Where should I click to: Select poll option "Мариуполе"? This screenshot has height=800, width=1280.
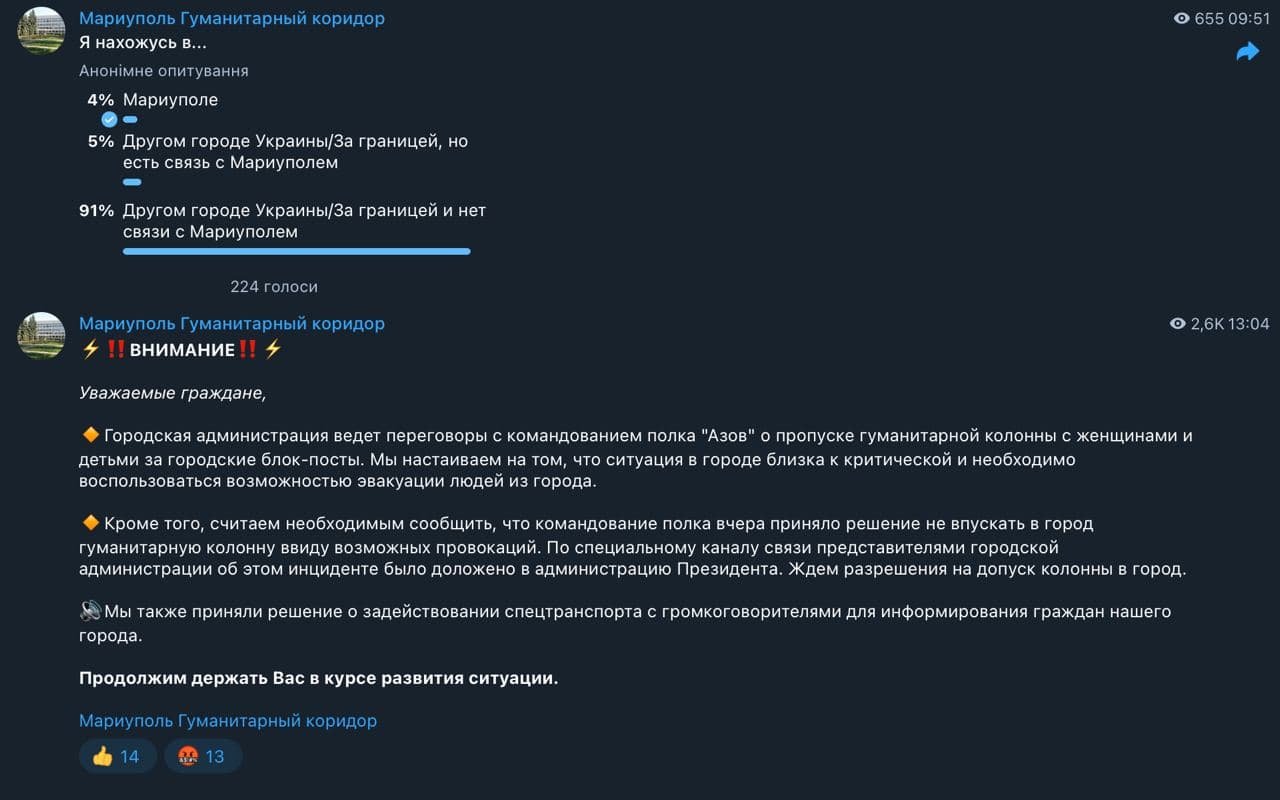click(x=170, y=100)
